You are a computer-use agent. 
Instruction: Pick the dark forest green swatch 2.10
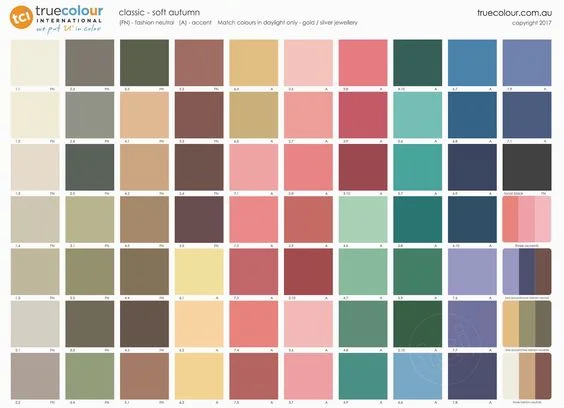[x=418, y=324]
